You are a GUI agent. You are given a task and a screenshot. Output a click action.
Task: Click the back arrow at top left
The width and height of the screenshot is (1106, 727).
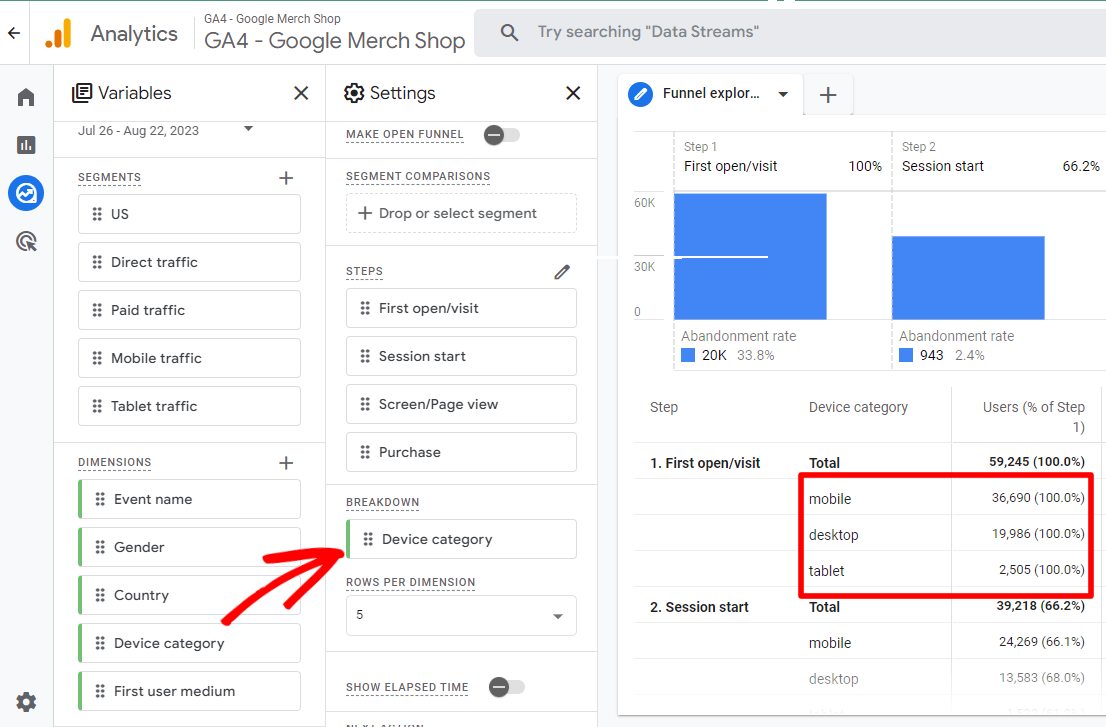pyautogui.click(x=14, y=32)
